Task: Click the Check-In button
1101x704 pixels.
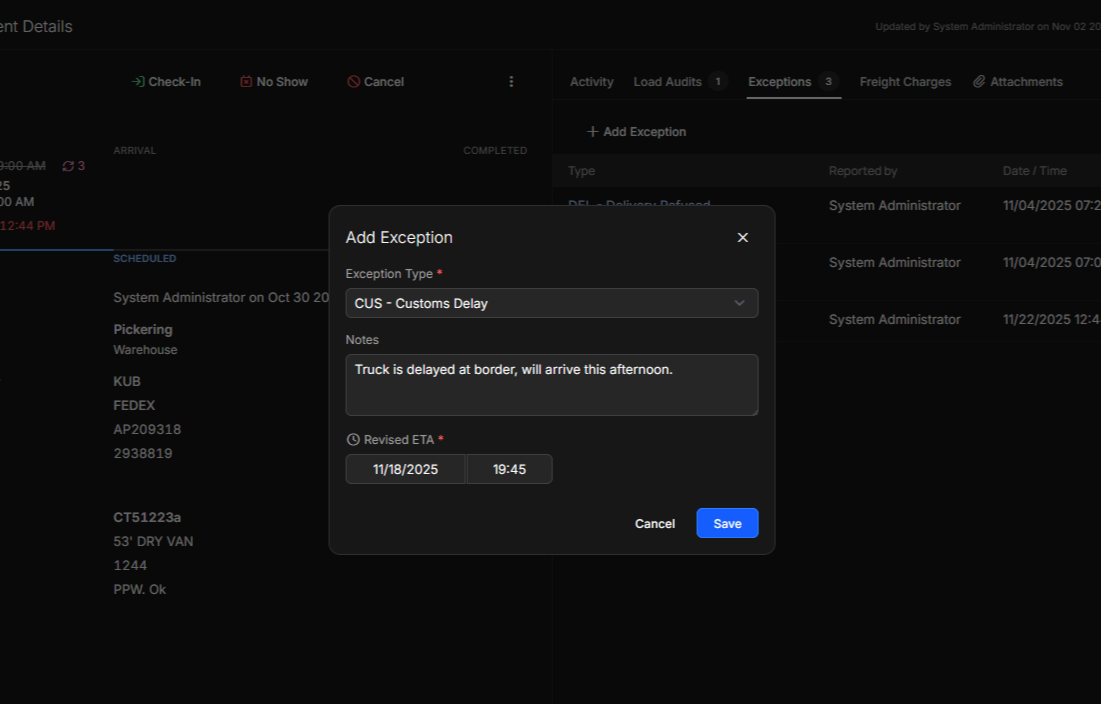Action: coord(166,82)
